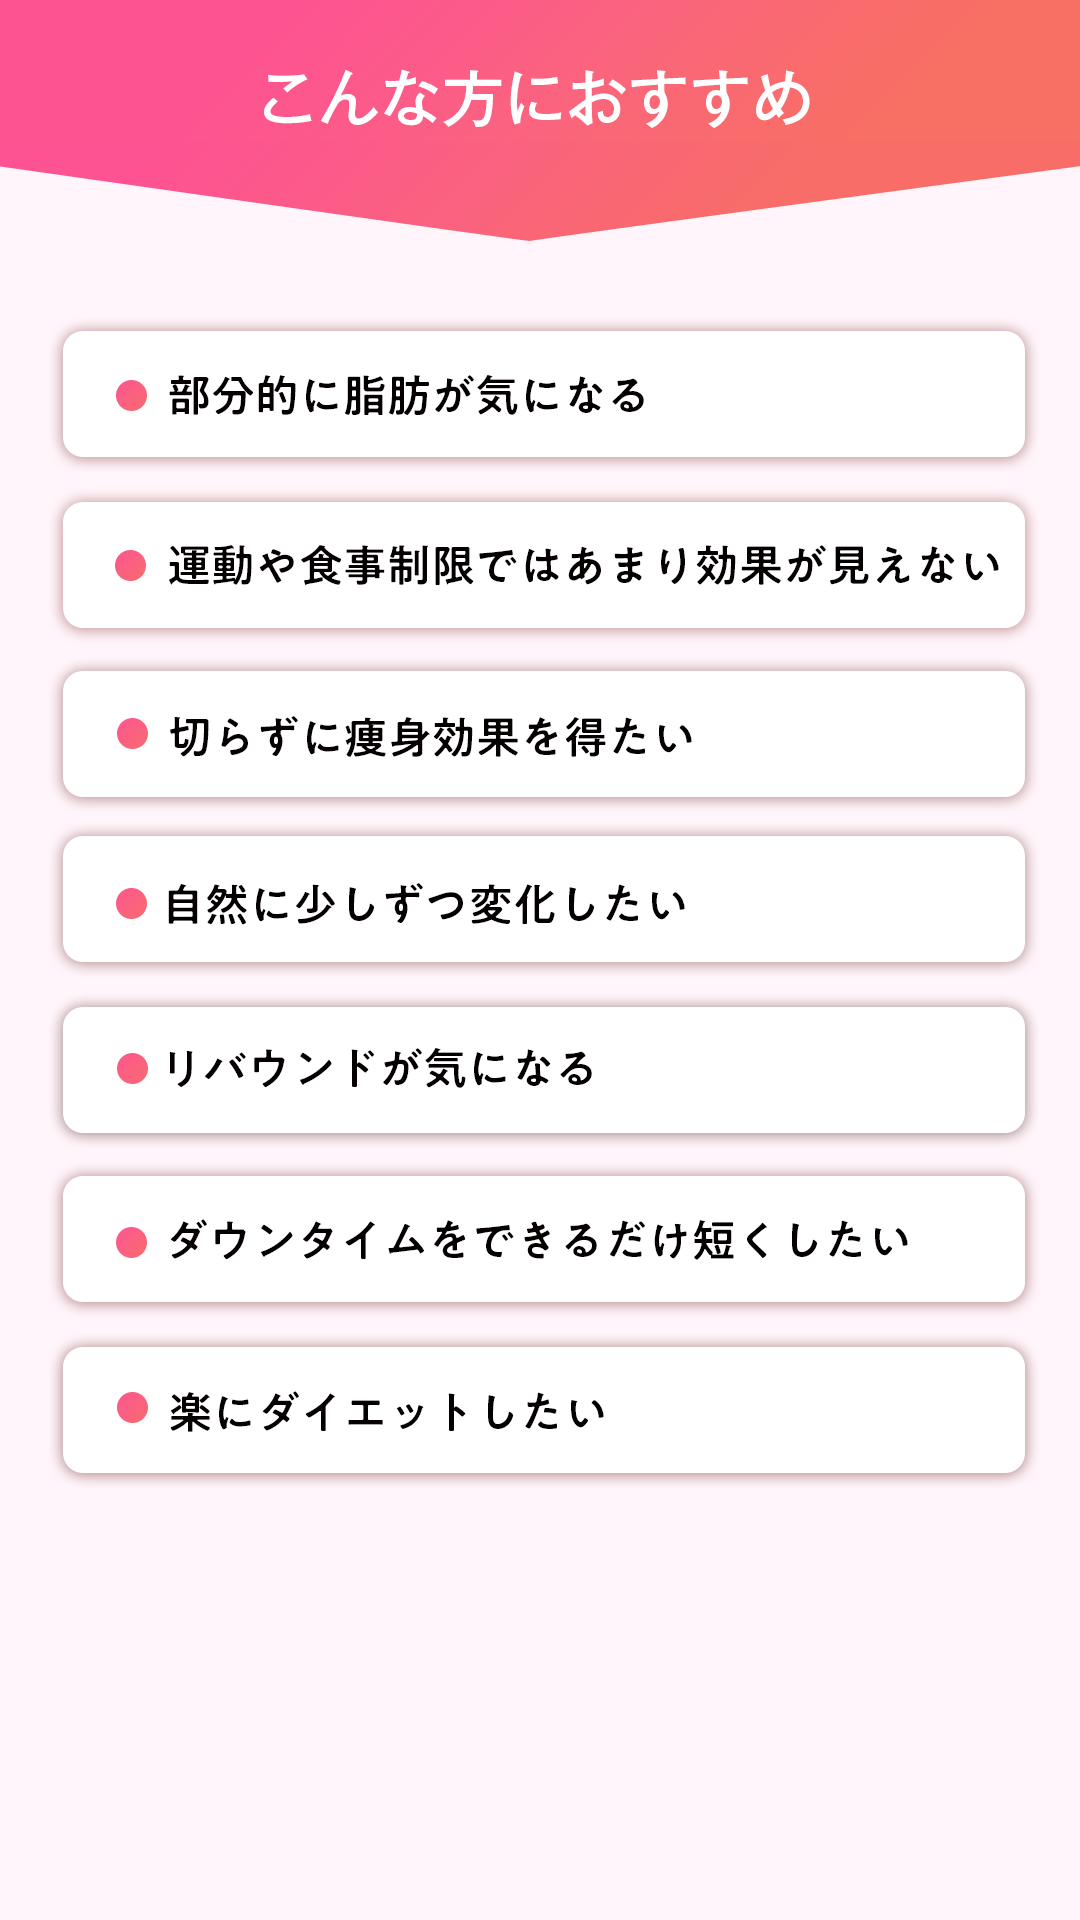Tap the 楽にダイエットしたい label
Screen dimensions: 1080x1920
coord(388,1412)
